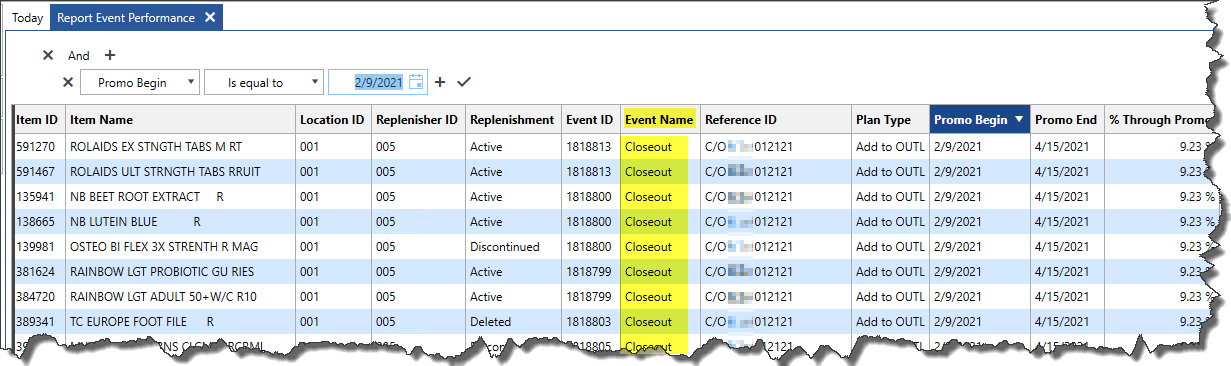The image size is (1231, 366).
Task: Select OSTEO BI FLEX 3X STRENTH cell
Action: tap(180, 247)
